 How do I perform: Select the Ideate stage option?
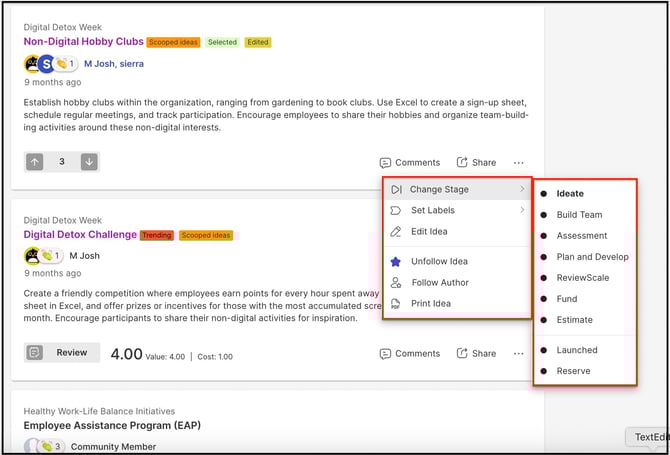570,194
